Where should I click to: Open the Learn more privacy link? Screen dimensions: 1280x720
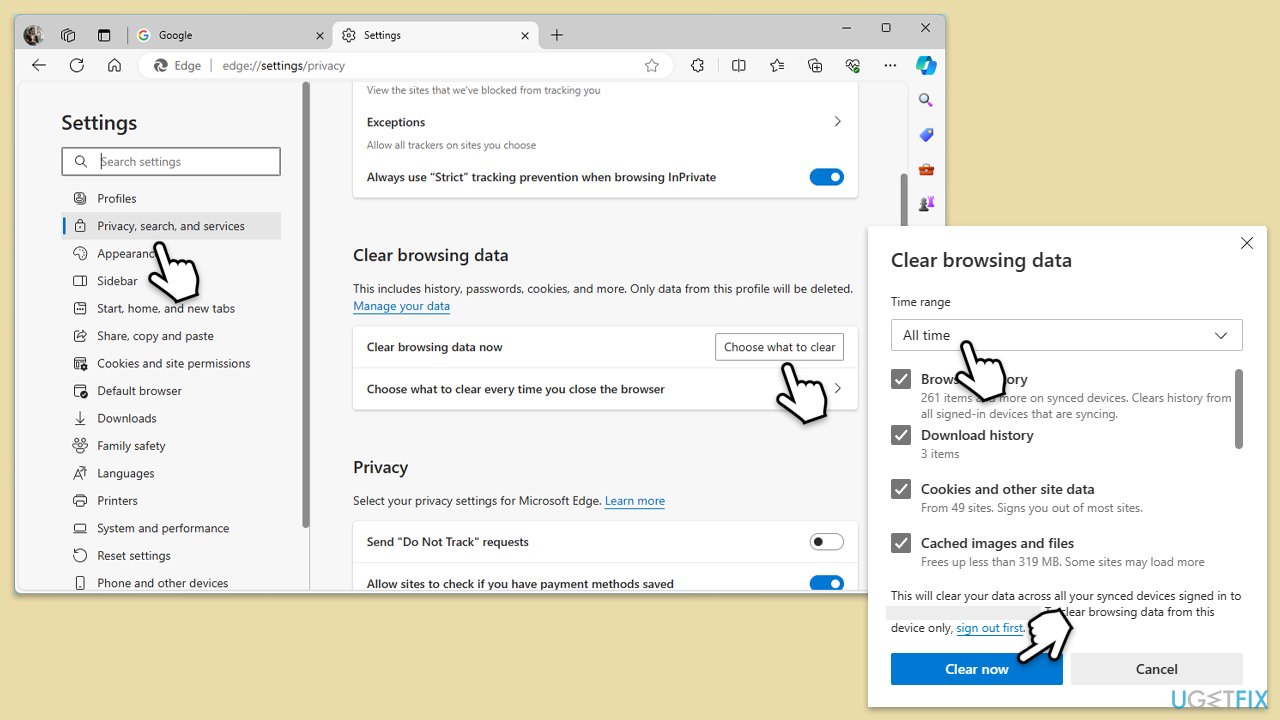pos(635,501)
